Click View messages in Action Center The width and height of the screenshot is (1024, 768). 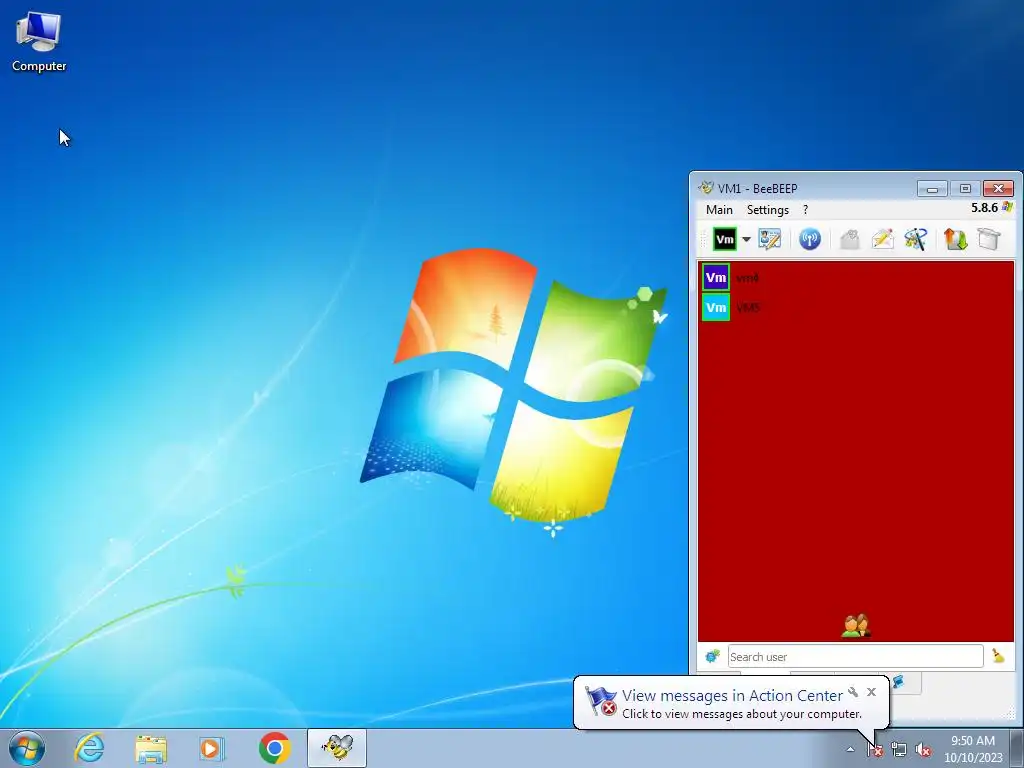[731, 696]
